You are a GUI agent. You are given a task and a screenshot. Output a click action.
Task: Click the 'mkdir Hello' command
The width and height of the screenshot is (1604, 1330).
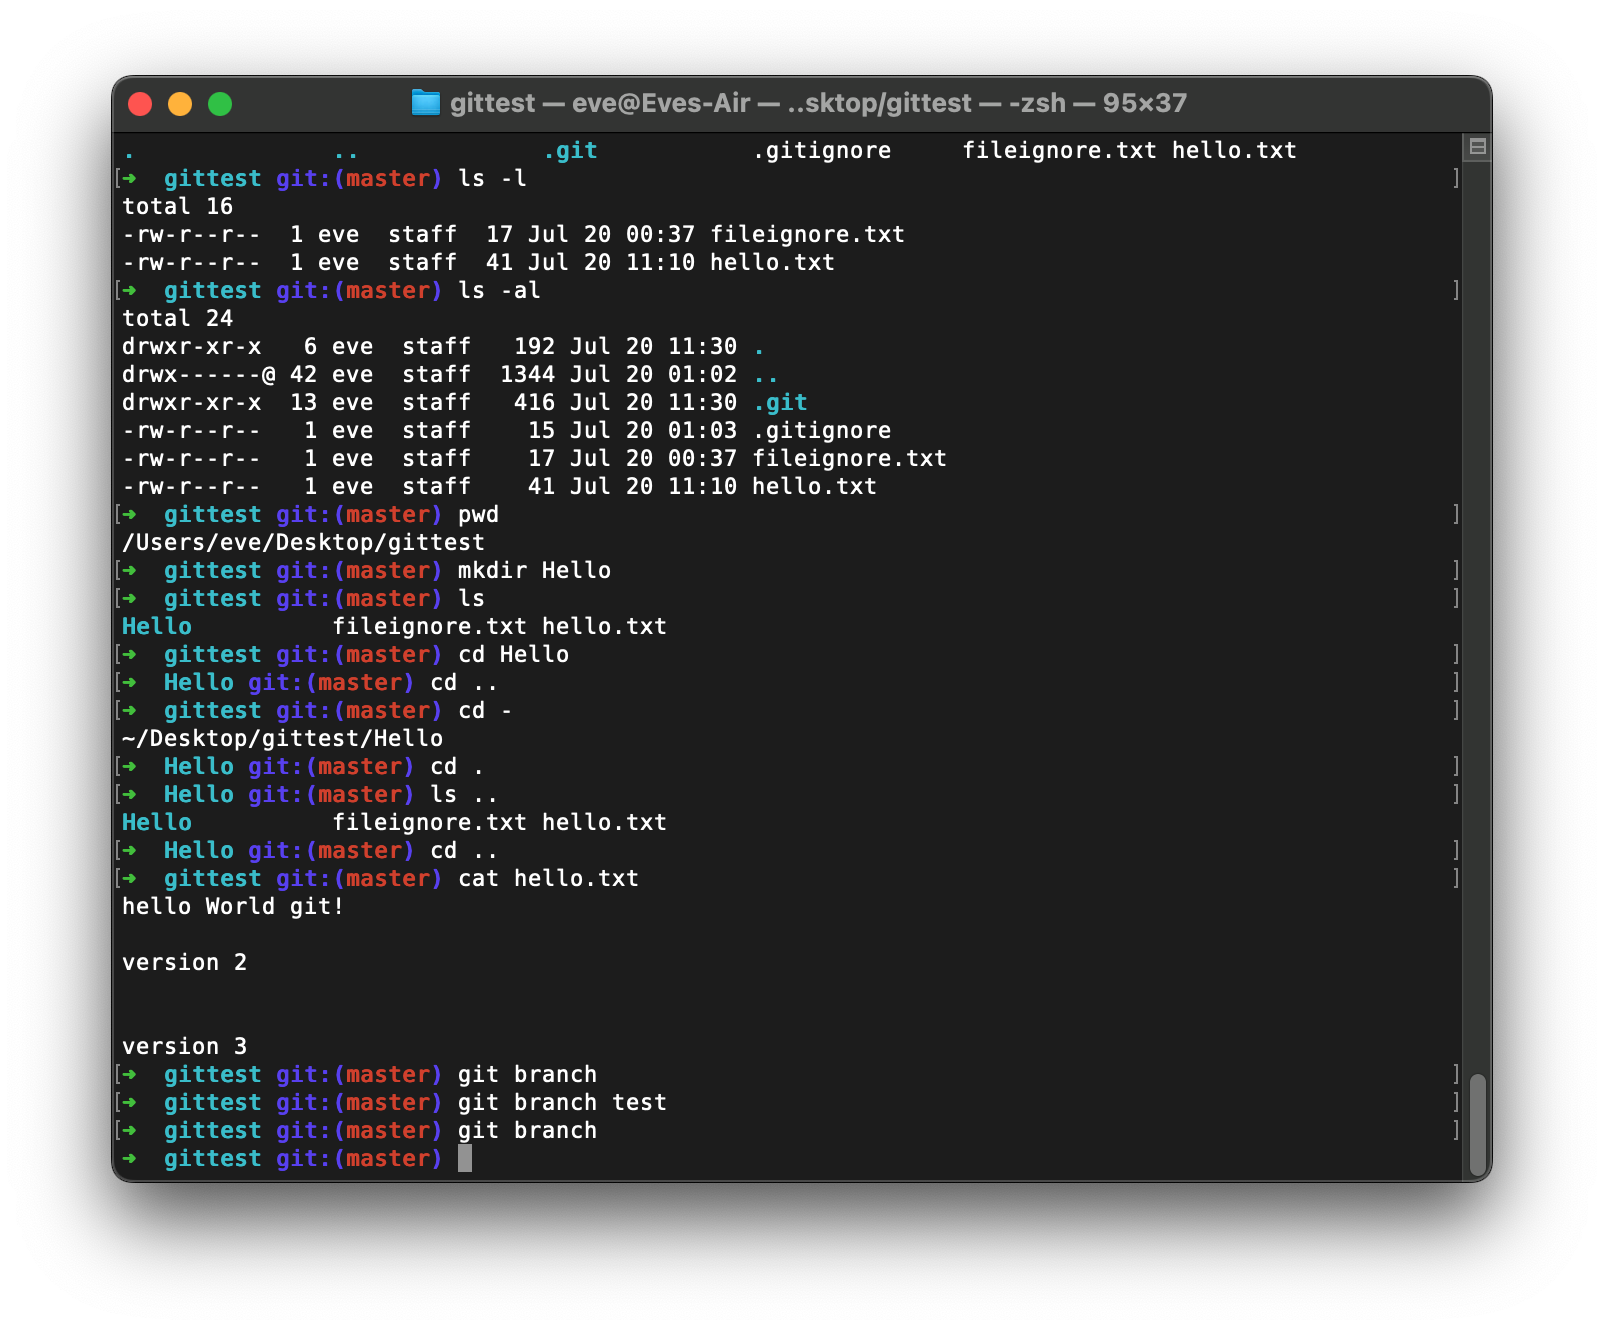[534, 570]
